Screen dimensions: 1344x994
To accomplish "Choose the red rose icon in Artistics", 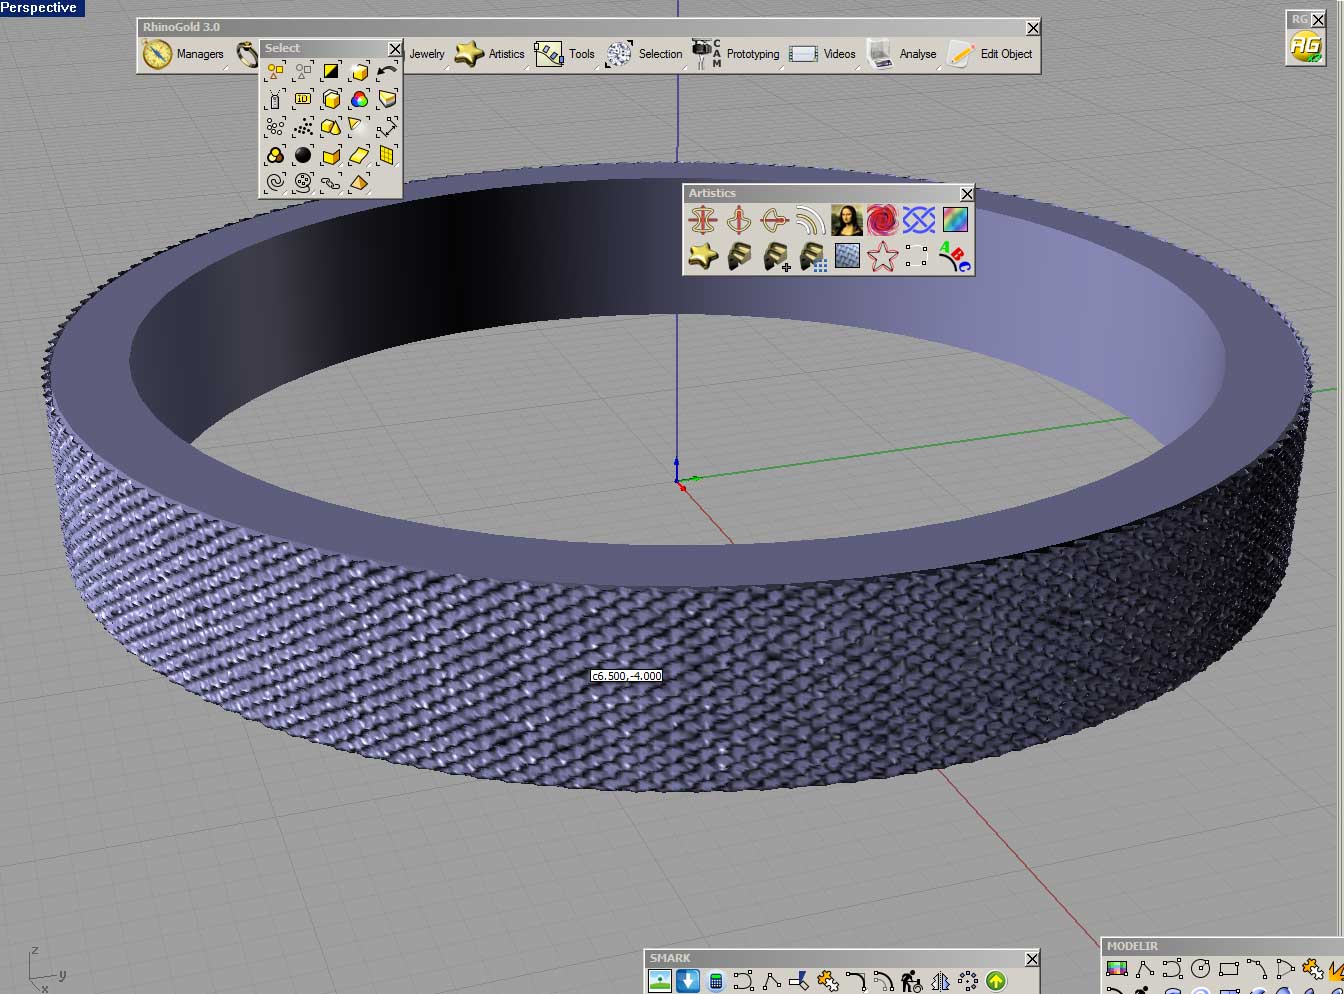I will [882, 220].
